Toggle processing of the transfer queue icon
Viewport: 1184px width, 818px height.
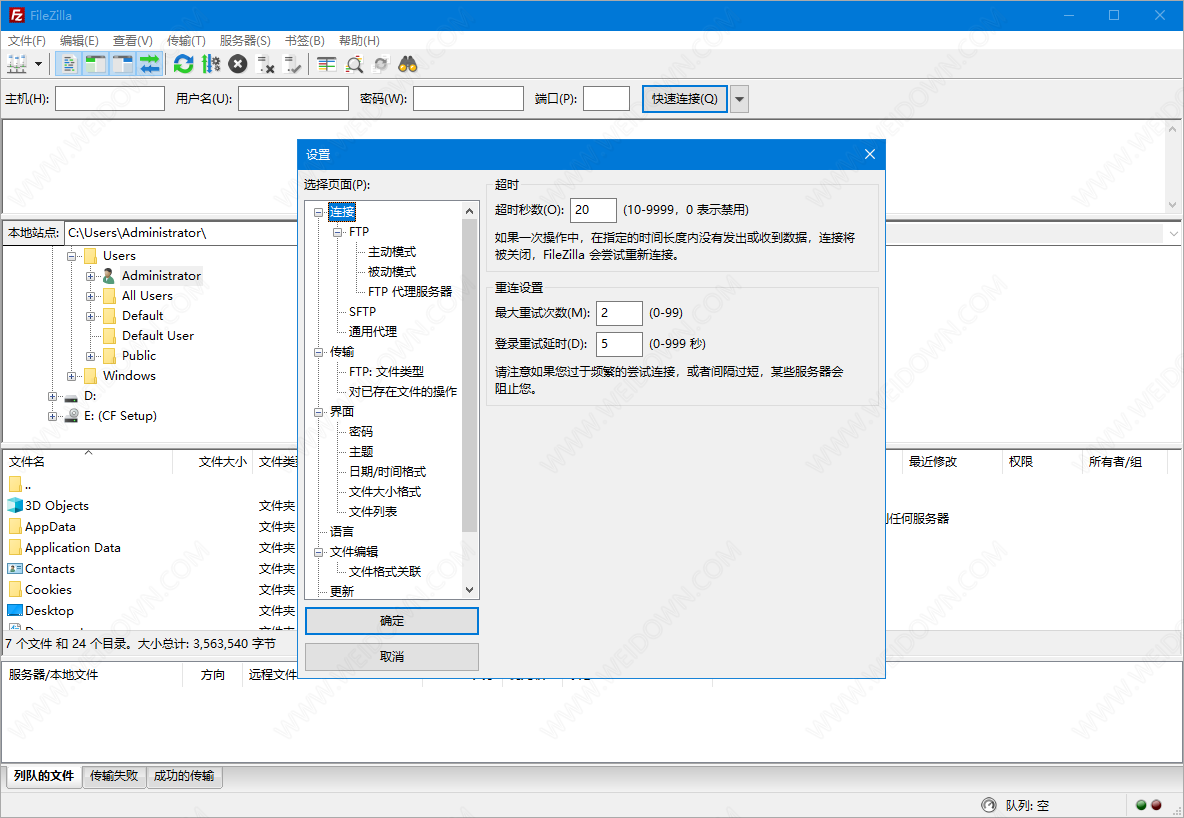pos(211,64)
